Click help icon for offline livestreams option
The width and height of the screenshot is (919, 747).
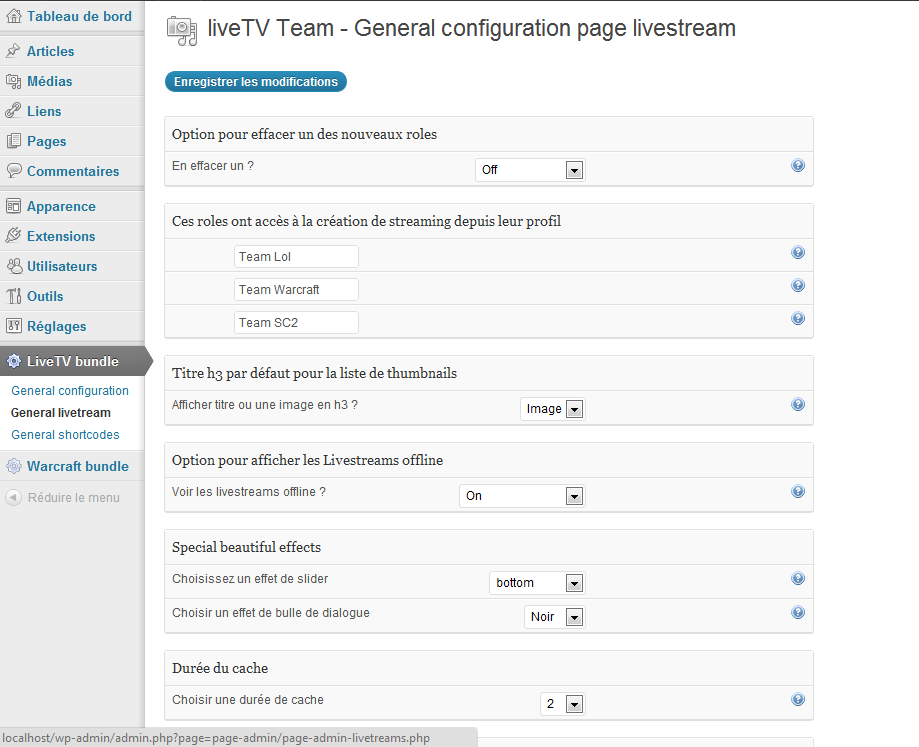coord(798,491)
